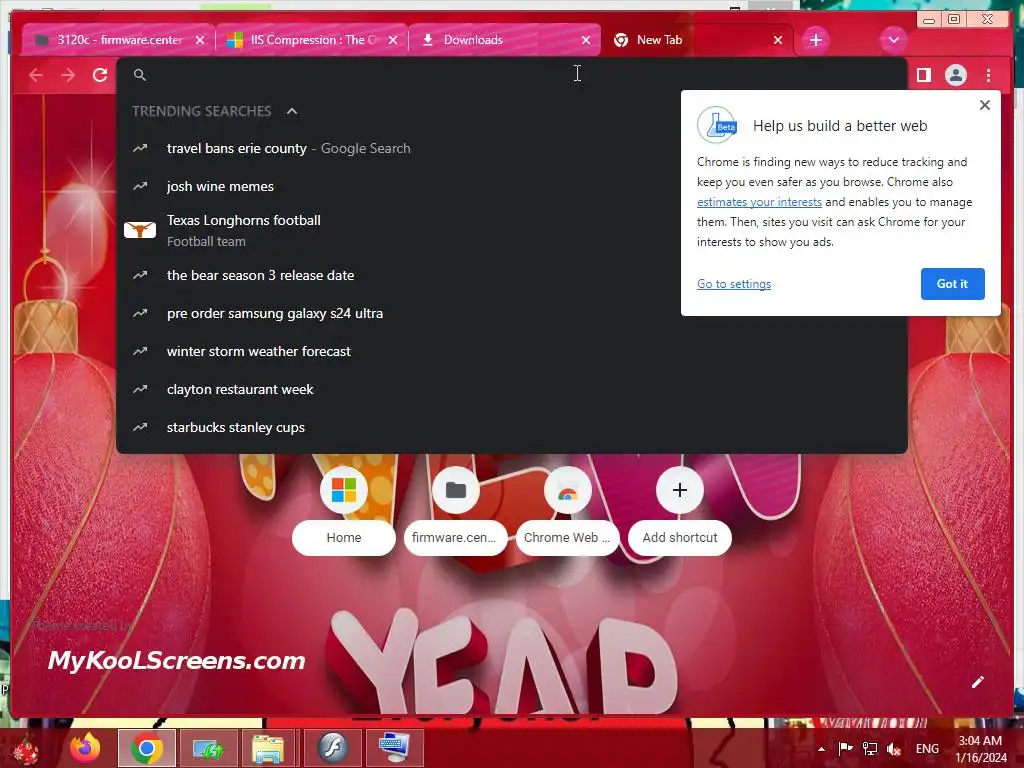Customize Chrome with the pencil icon
This screenshot has height=768, width=1024.
coord(977,682)
